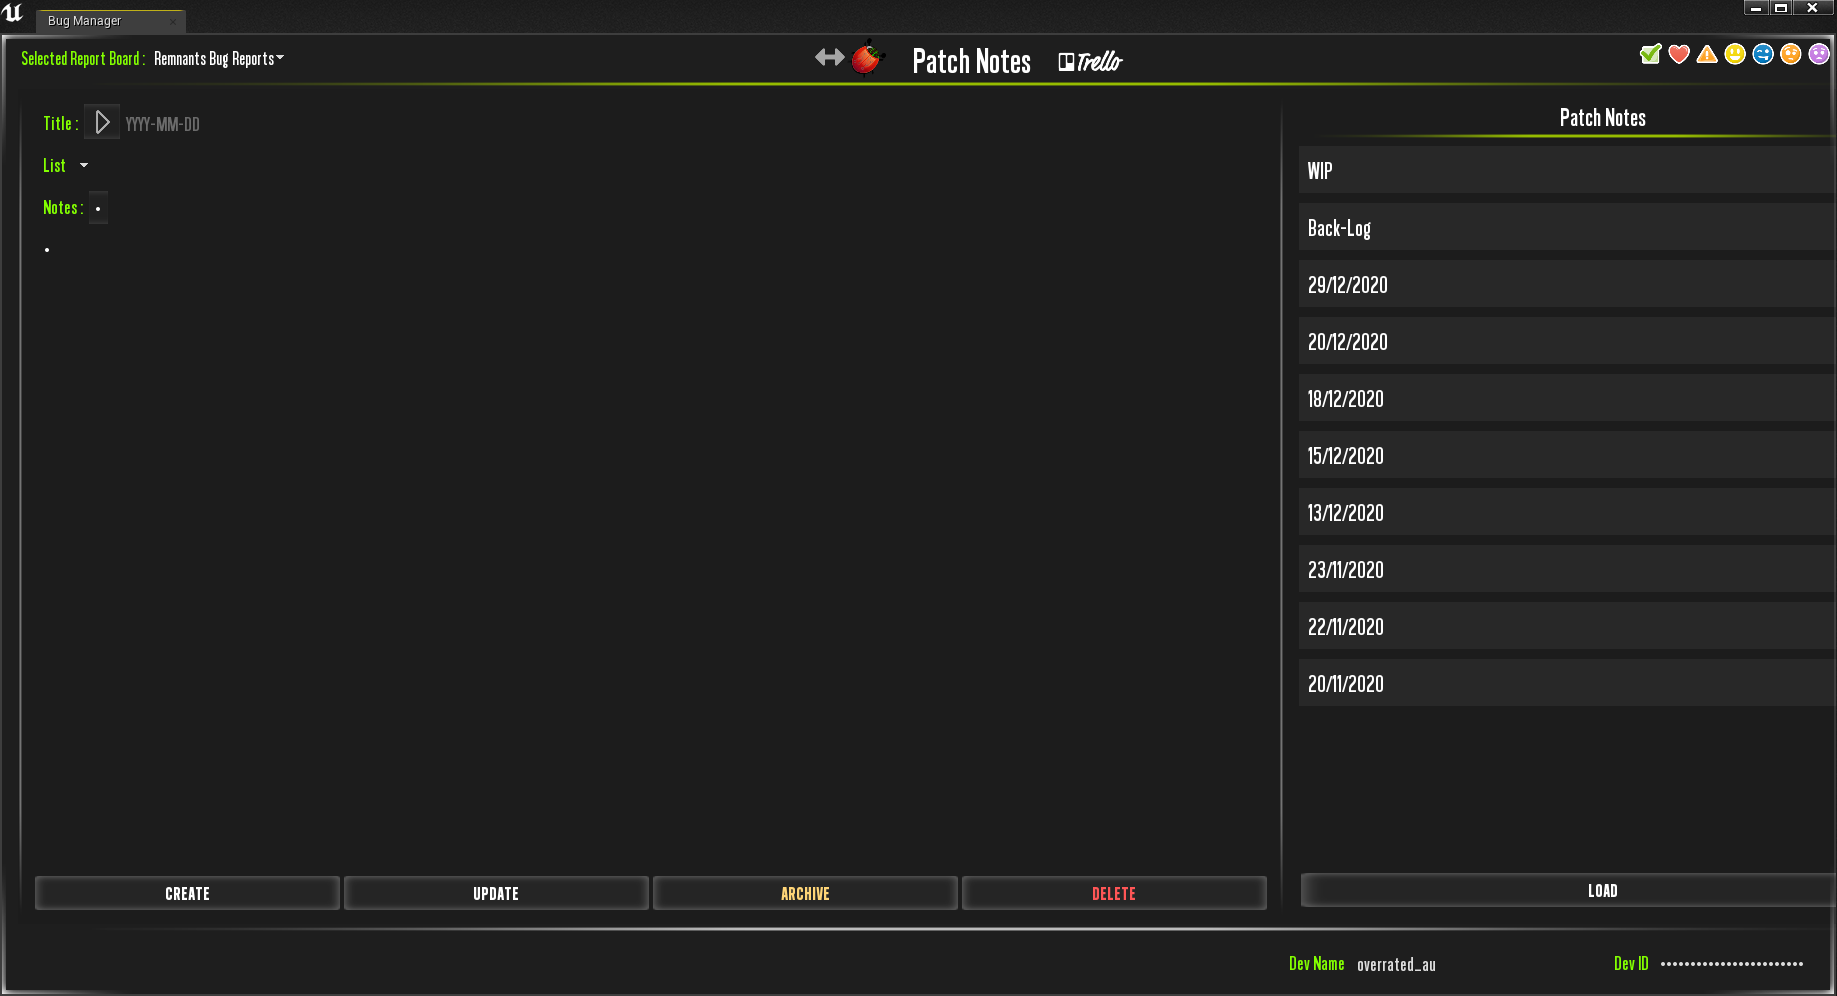1837x996 pixels.
Task: Select the 18/12/2020 patch notes entry
Action: pos(1567,398)
